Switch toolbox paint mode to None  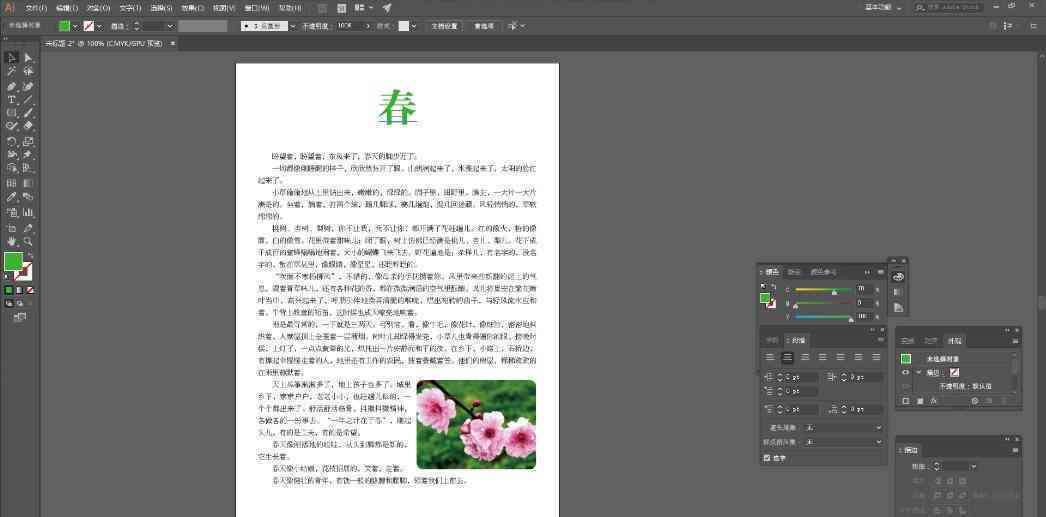click(30, 290)
